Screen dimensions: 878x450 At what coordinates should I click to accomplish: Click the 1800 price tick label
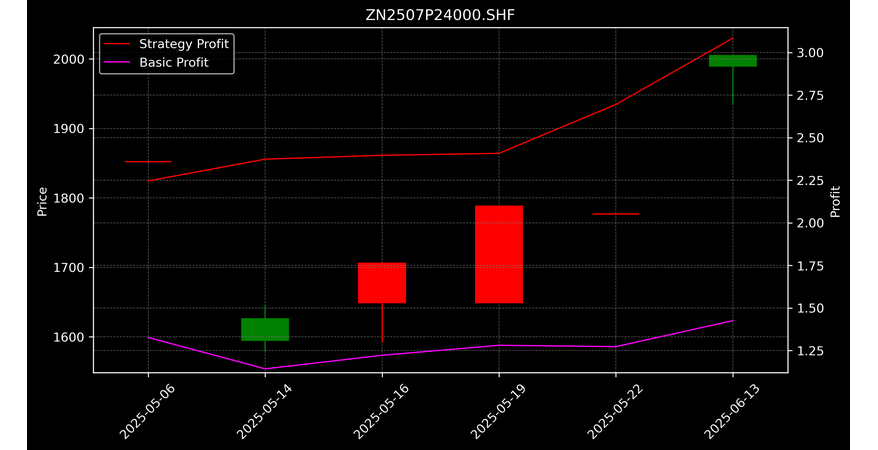pos(68,198)
